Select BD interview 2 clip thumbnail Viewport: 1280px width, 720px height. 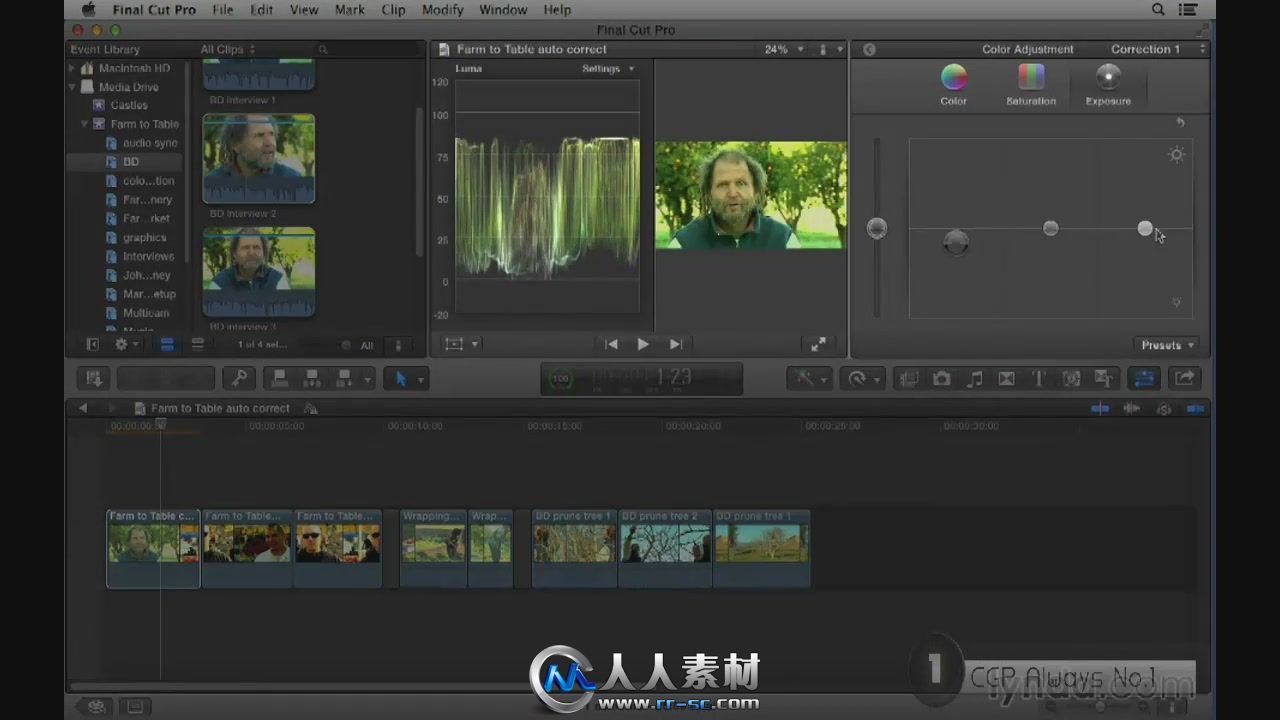click(258, 158)
